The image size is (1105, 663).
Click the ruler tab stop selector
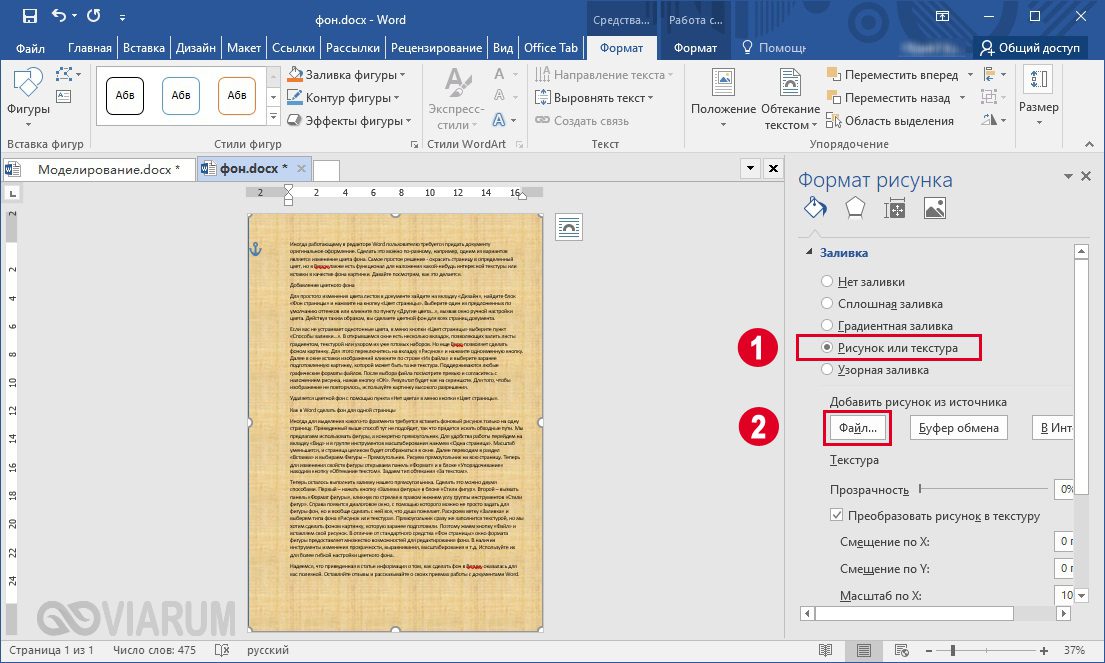click(x=13, y=192)
